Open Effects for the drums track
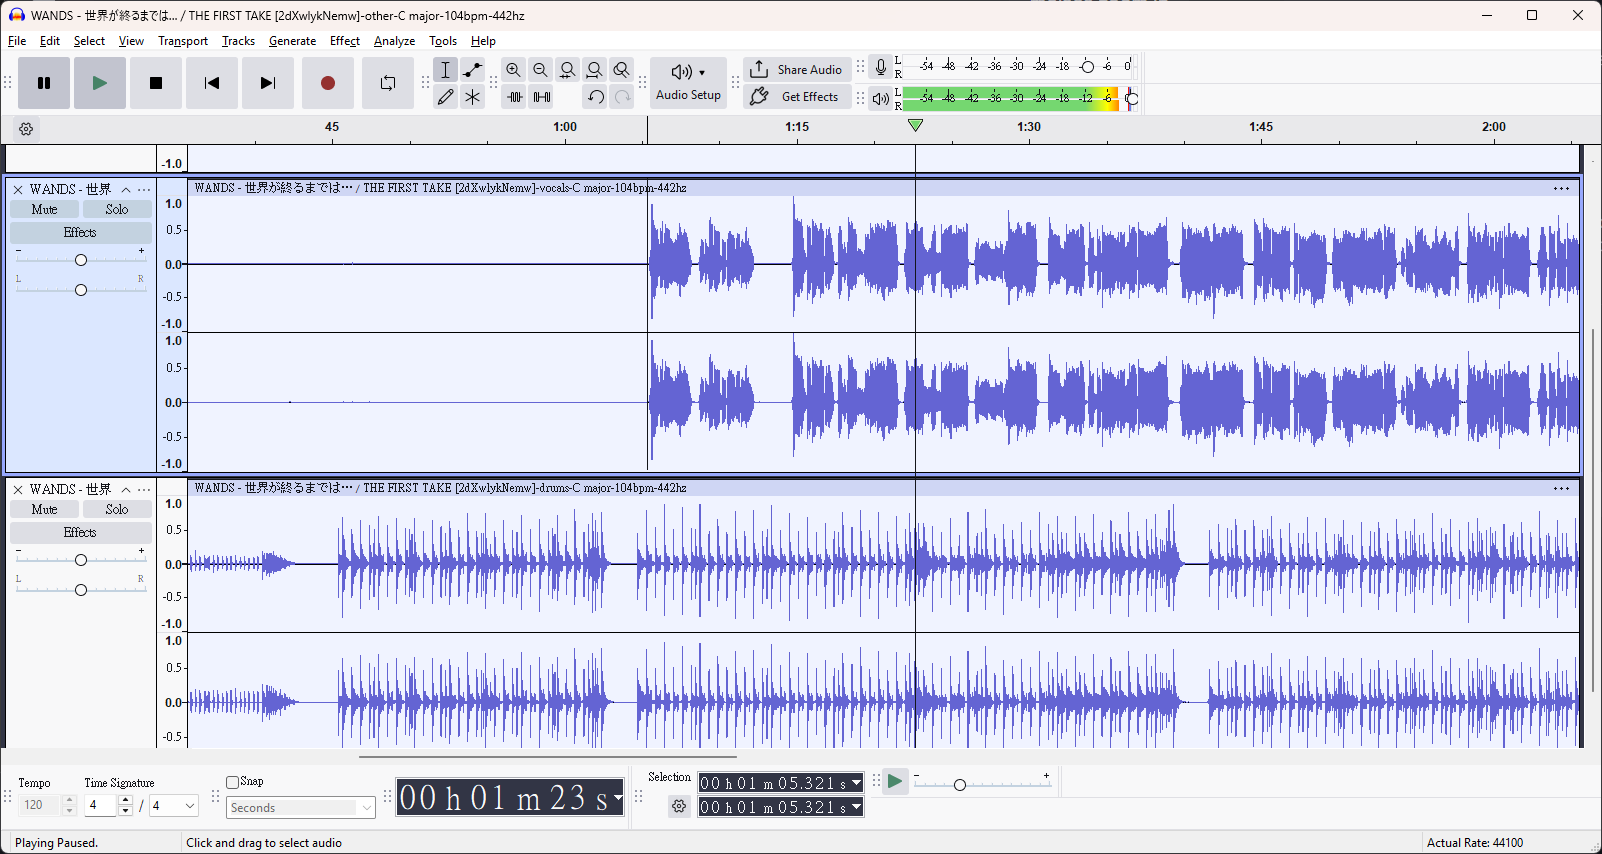This screenshot has width=1602, height=854. pyautogui.click(x=80, y=533)
